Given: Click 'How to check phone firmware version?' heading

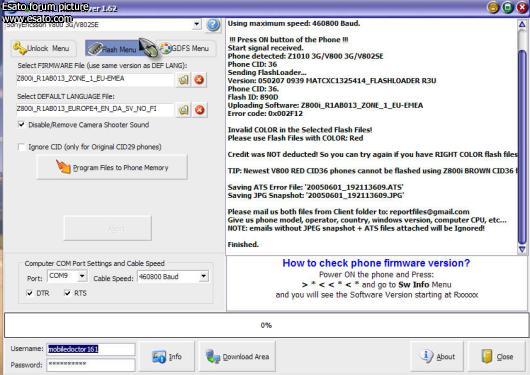Looking at the screenshot, I should point(376,263).
